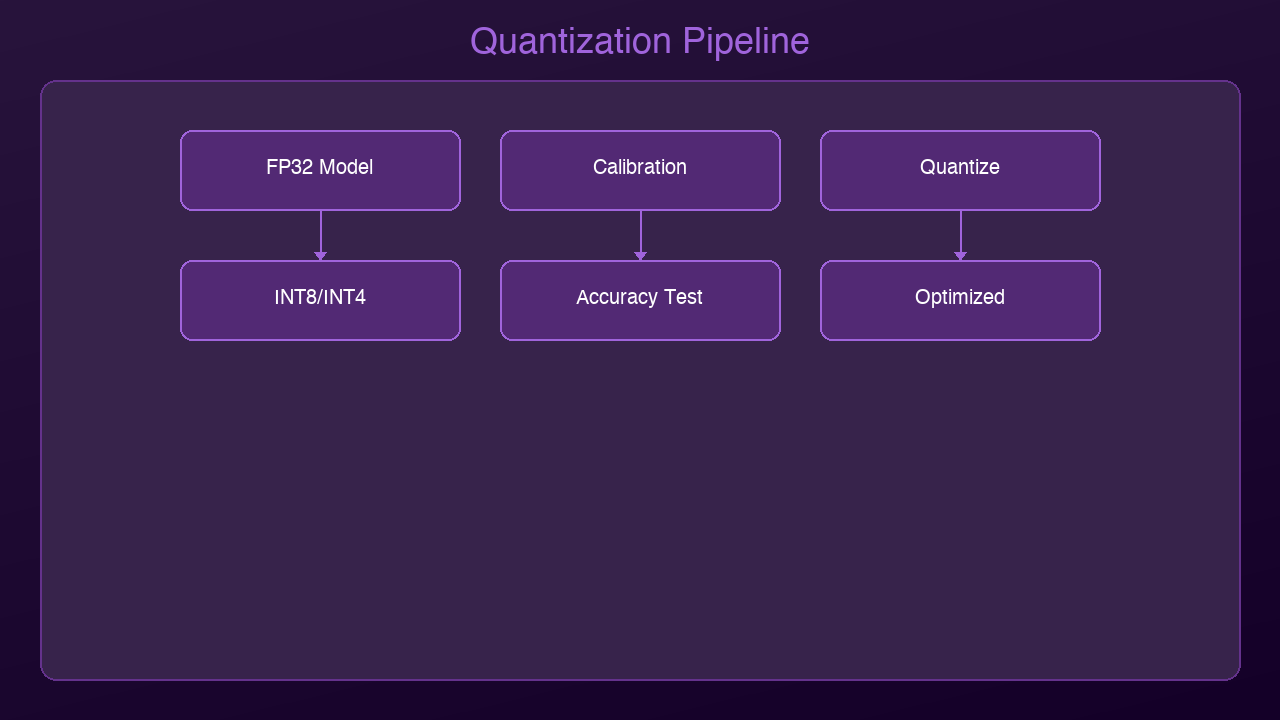The height and width of the screenshot is (720, 1280).
Task: Click the word Accuracy in the middle node
Action: coord(617,297)
